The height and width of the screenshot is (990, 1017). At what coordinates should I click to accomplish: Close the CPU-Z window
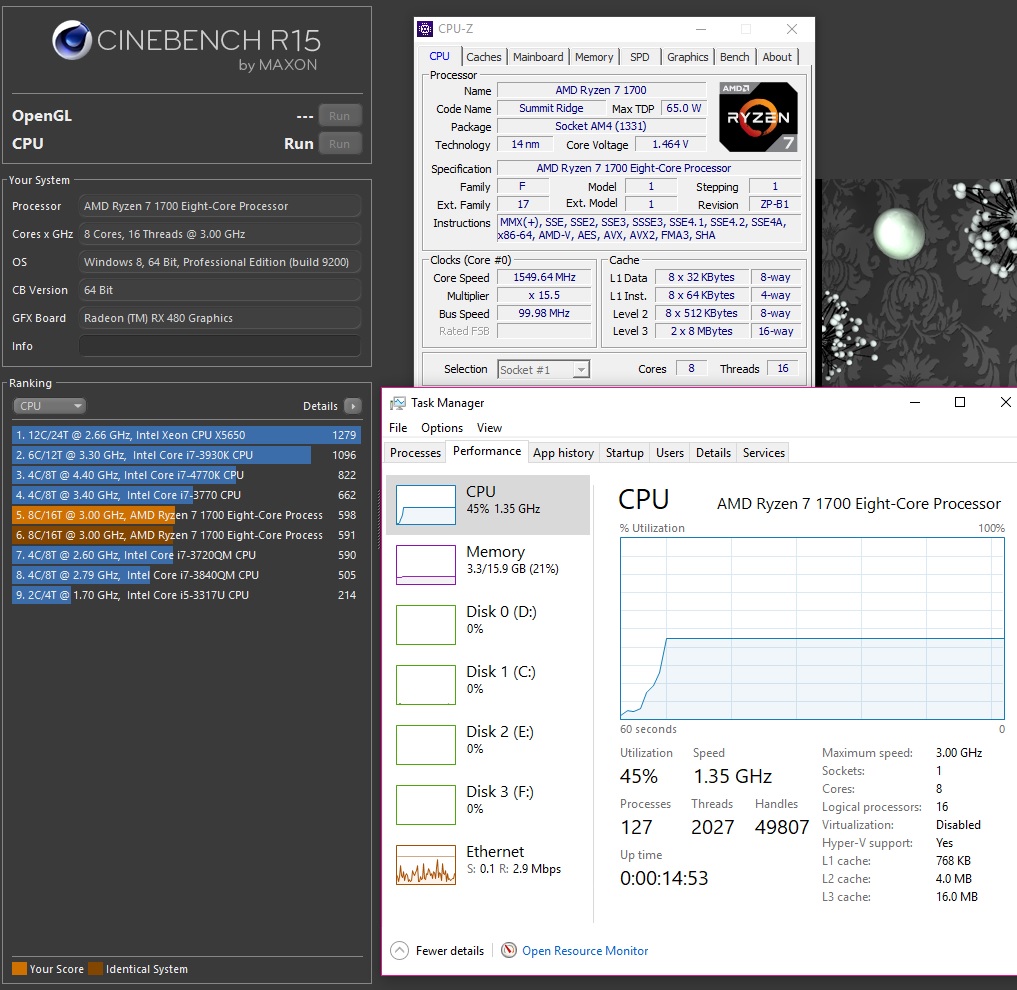[x=792, y=29]
